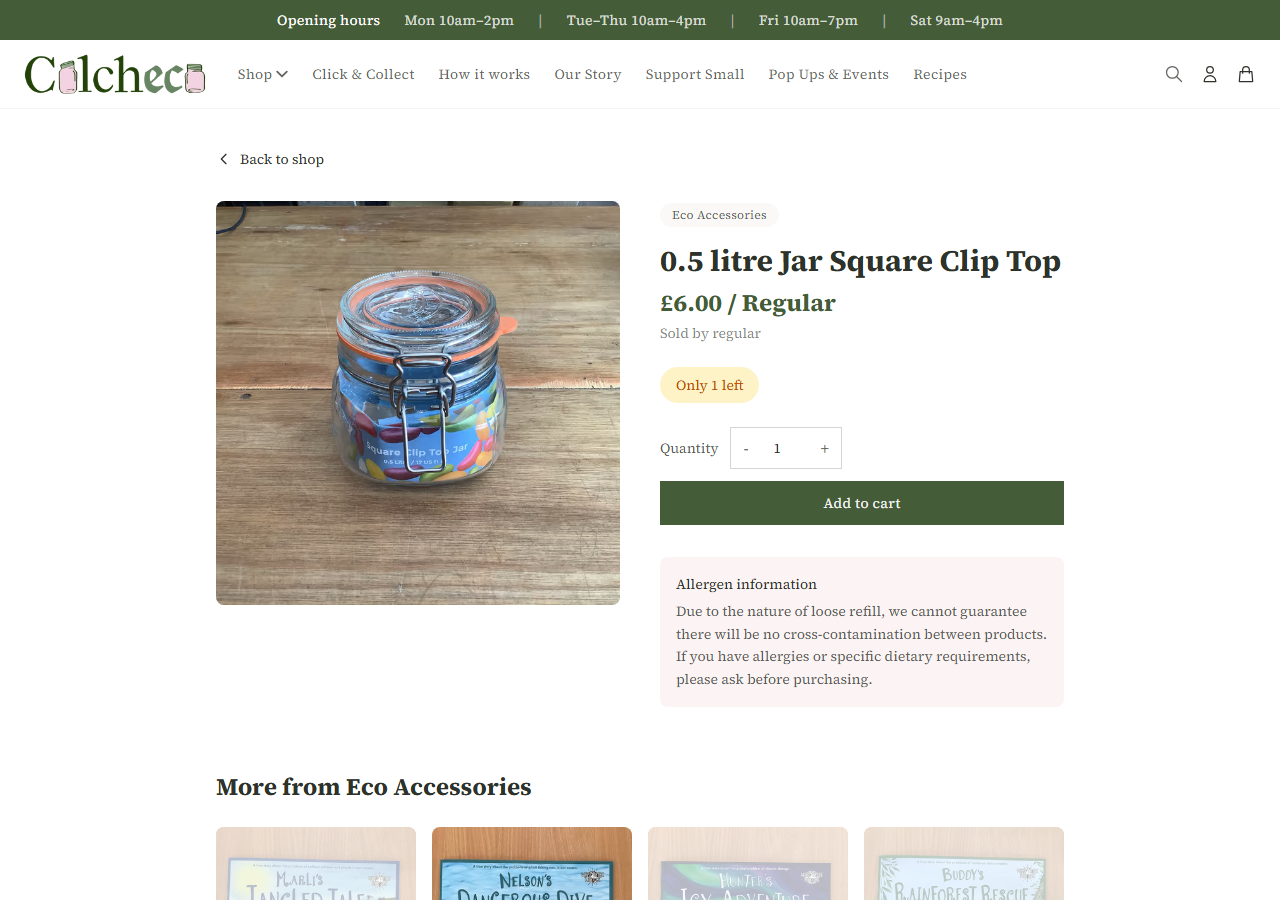Expand the Shop dropdown menu

tap(263, 74)
